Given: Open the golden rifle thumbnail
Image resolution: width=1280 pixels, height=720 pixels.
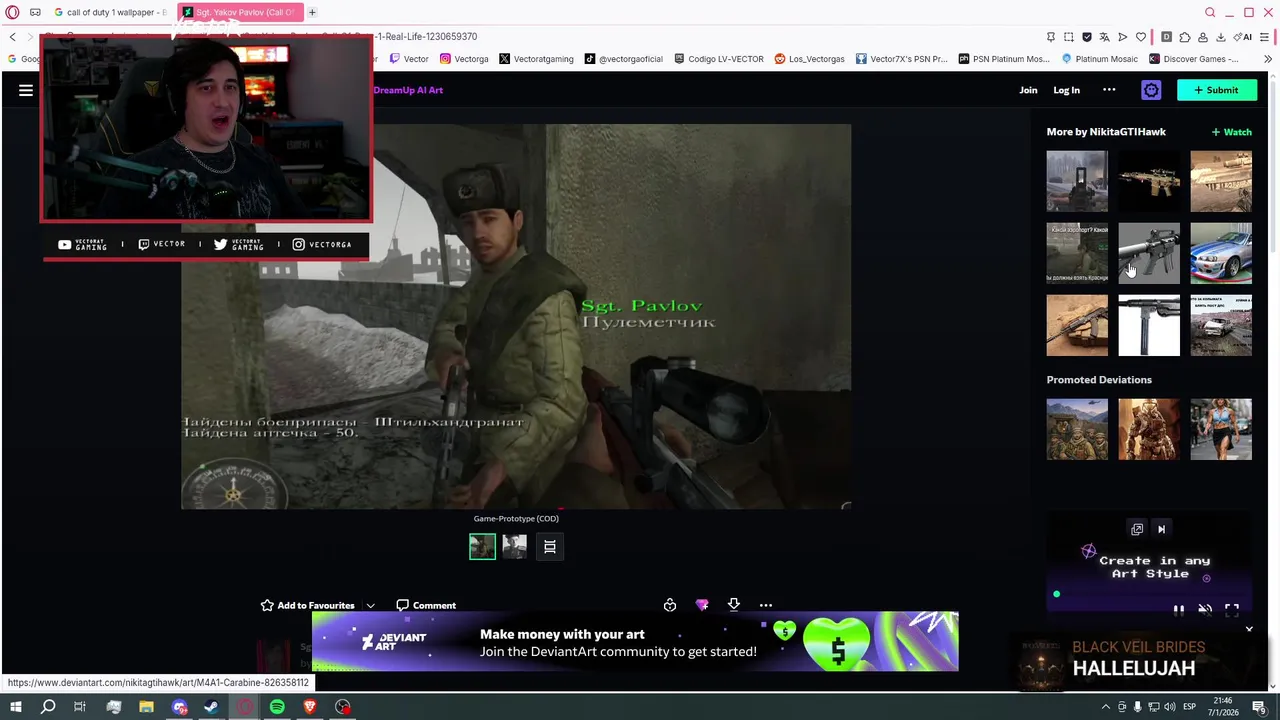Looking at the screenshot, I should (1149, 181).
